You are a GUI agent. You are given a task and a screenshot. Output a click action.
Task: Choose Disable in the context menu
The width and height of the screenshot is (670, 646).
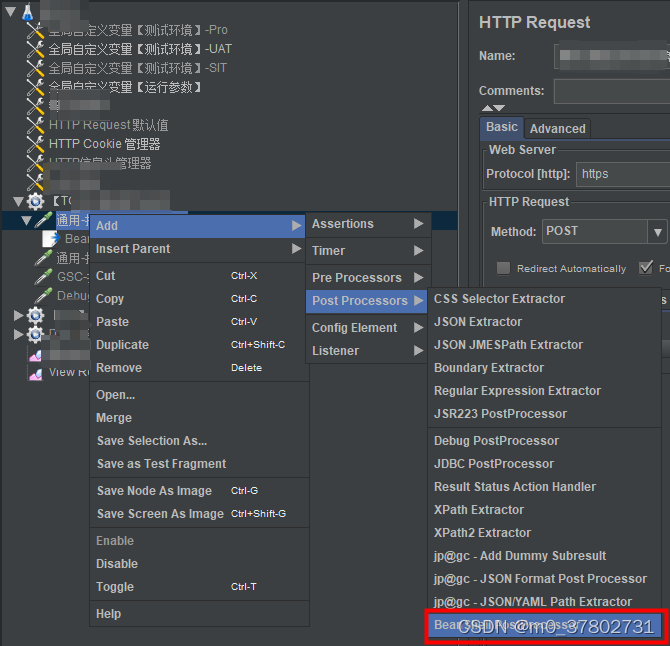[x=197, y=564]
